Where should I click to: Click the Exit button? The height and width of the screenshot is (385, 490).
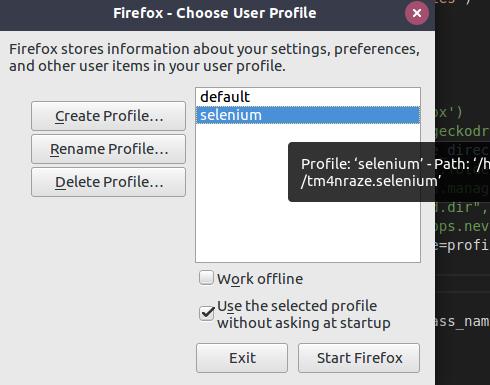[242, 358]
